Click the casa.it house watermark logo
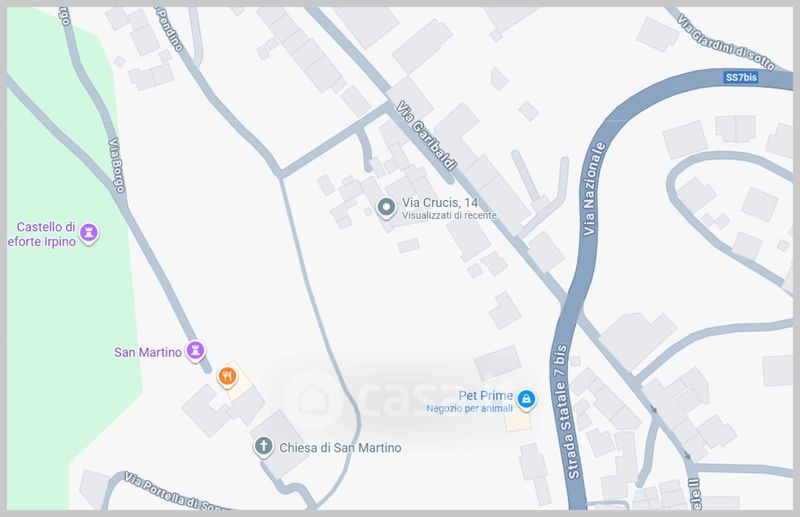Image resolution: width=800 pixels, height=517 pixels. 312,400
